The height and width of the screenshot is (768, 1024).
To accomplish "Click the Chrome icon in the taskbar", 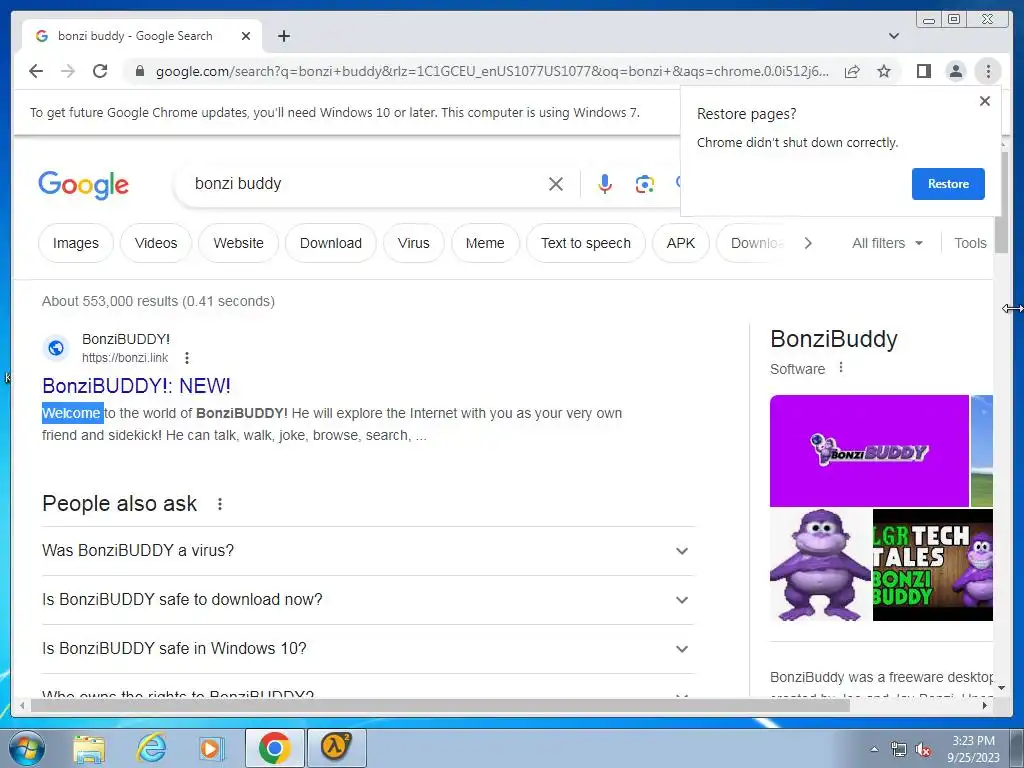I will tap(275, 748).
